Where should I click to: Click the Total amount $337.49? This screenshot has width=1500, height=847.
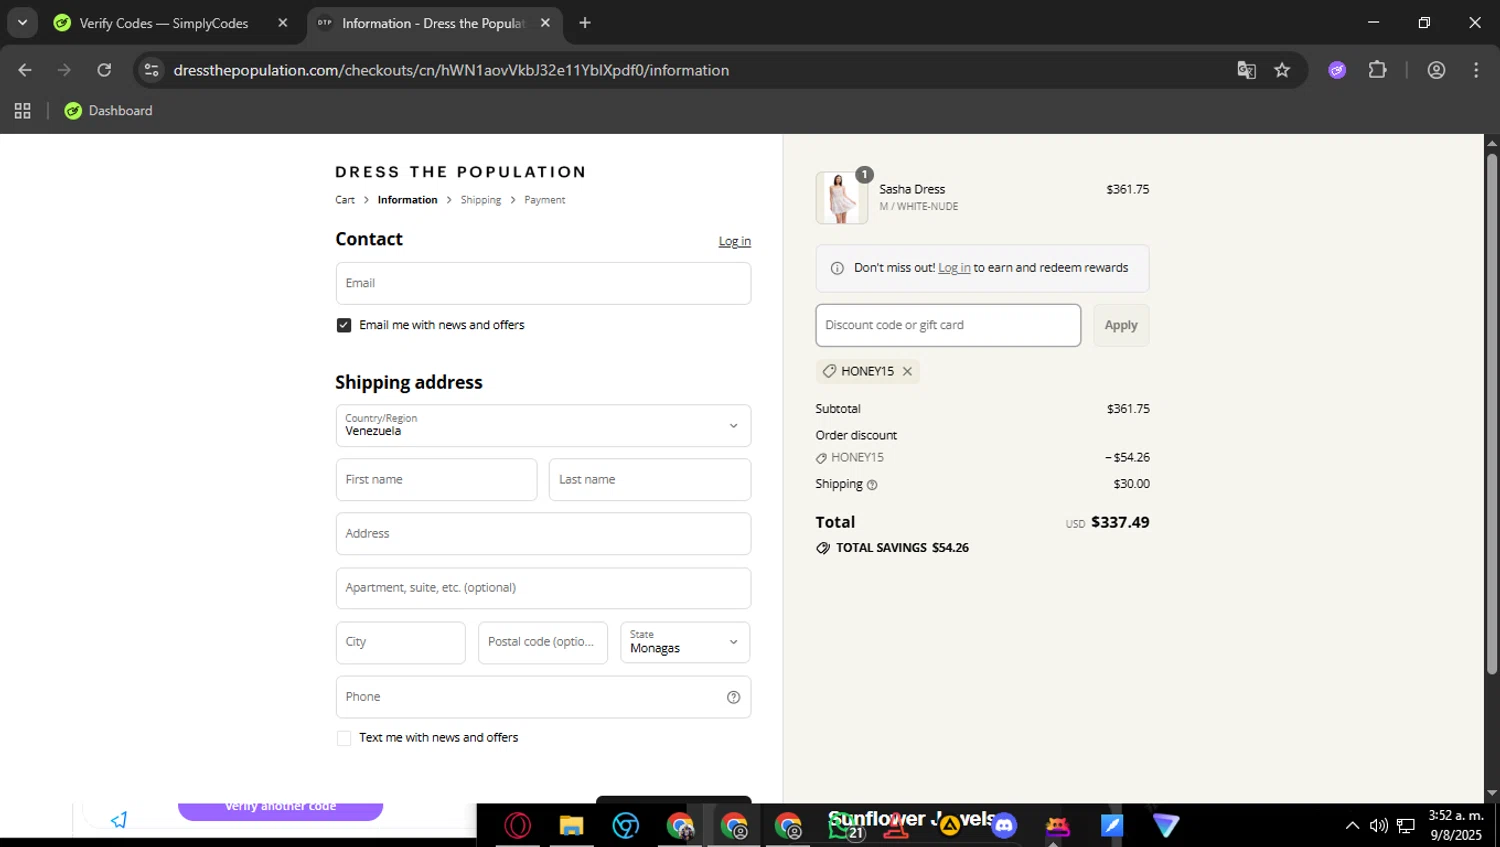[1120, 522]
